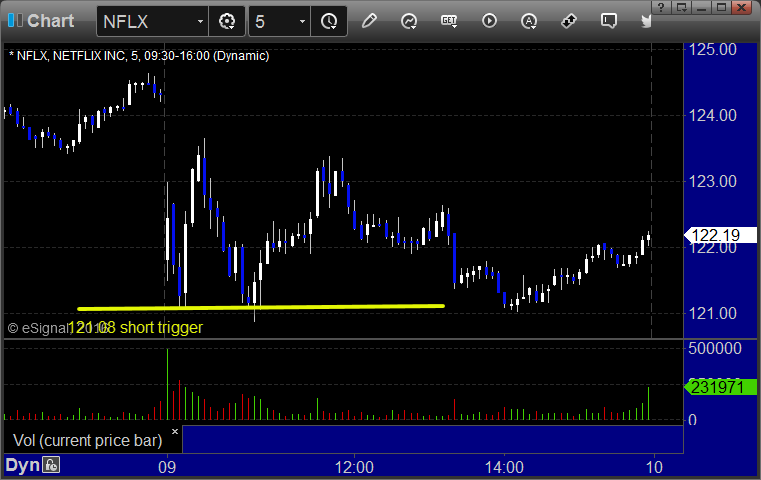Open the studies icon with chart line in circle

point(409,21)
